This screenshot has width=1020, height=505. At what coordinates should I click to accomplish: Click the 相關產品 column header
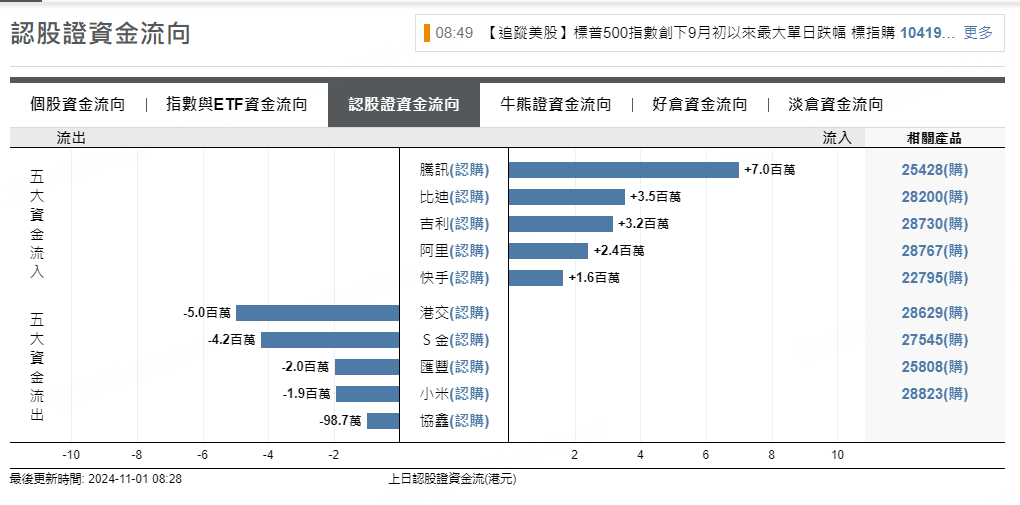[x=934, y=138]
